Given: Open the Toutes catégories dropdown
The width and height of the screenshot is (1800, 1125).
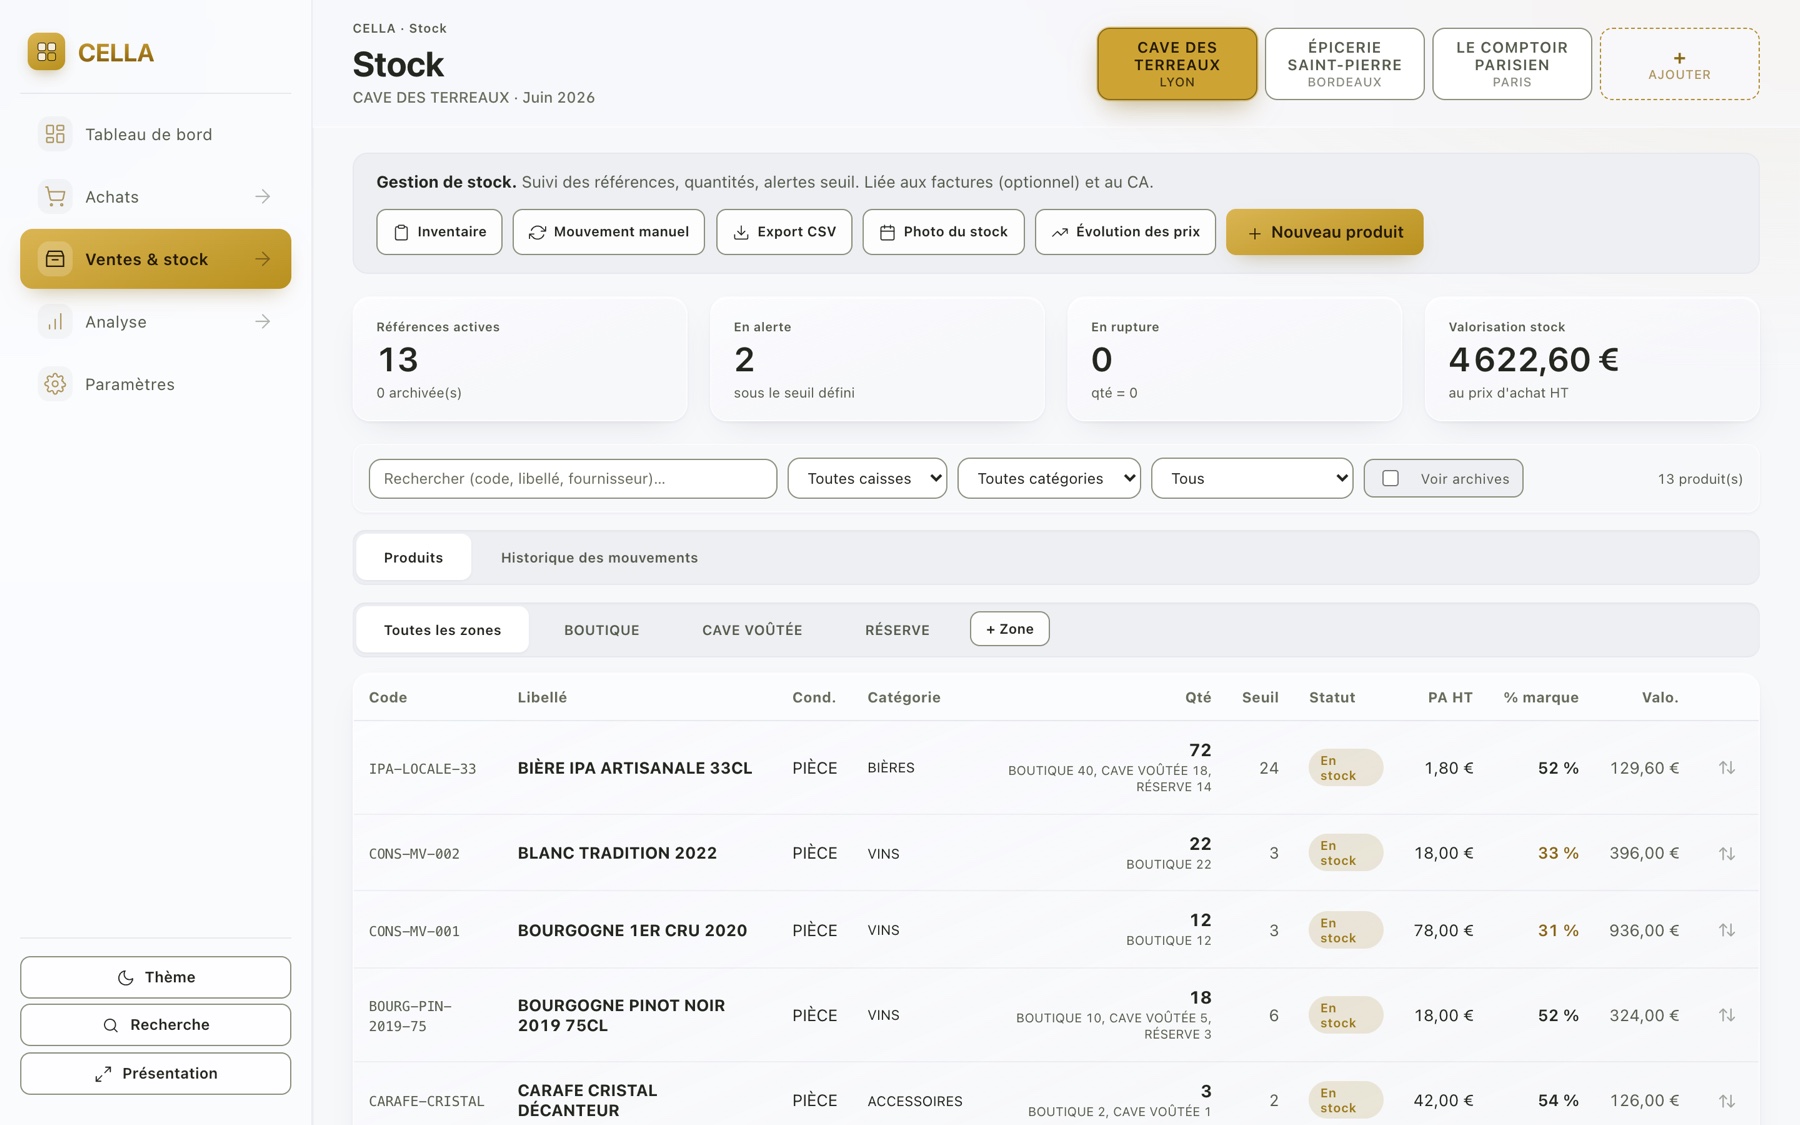Looking at the screenshot, I should (1049, 478).
